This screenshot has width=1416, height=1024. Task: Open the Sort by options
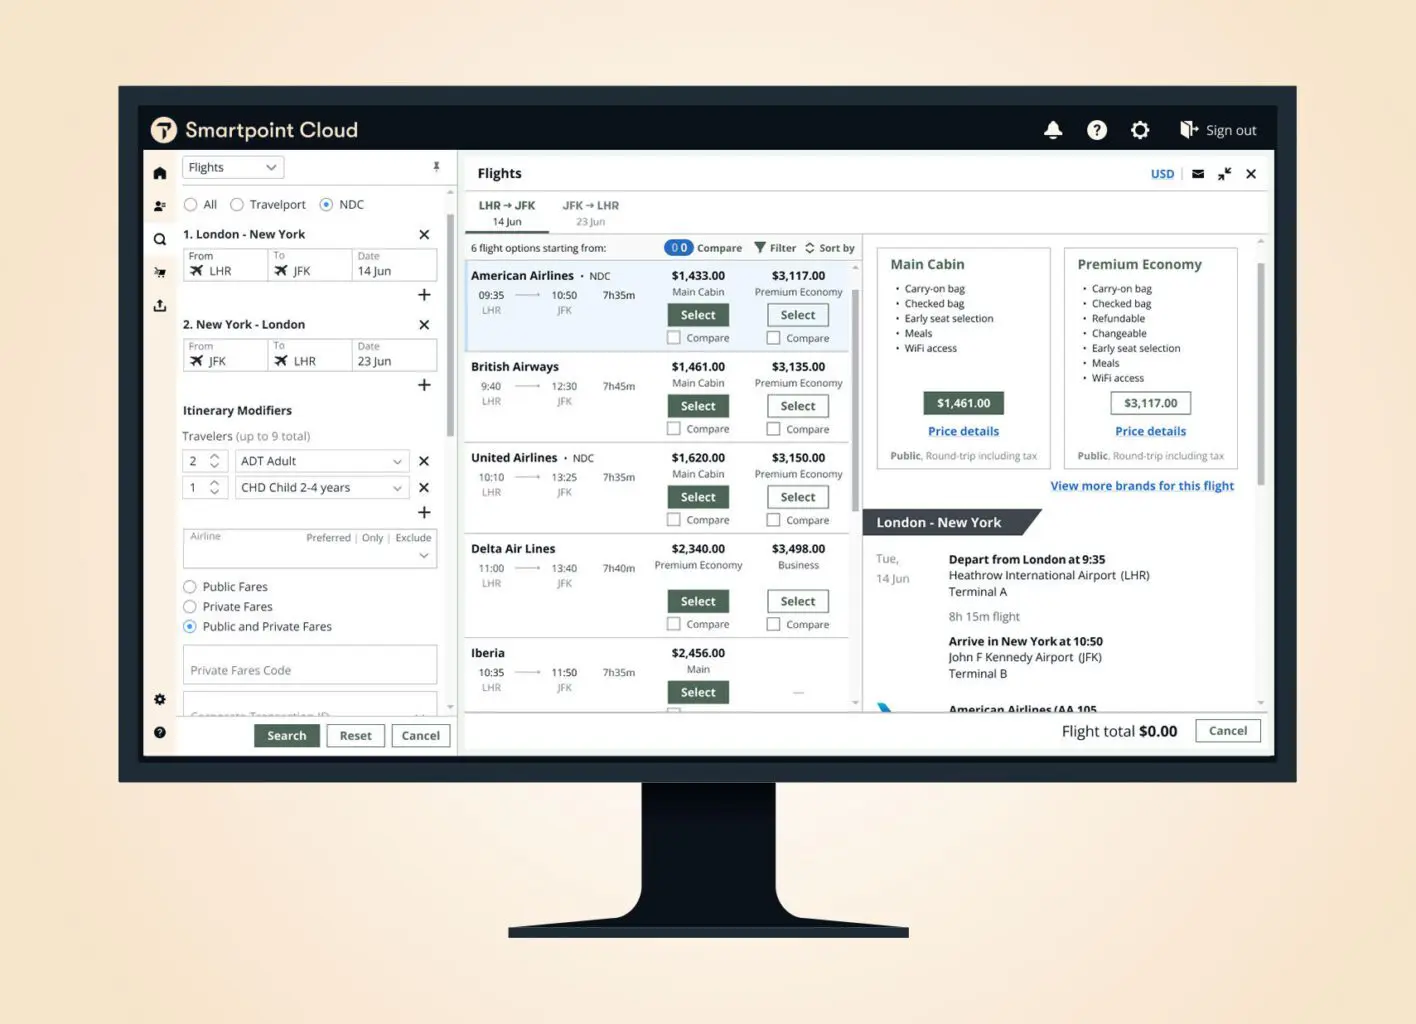(x=830, y=248)
